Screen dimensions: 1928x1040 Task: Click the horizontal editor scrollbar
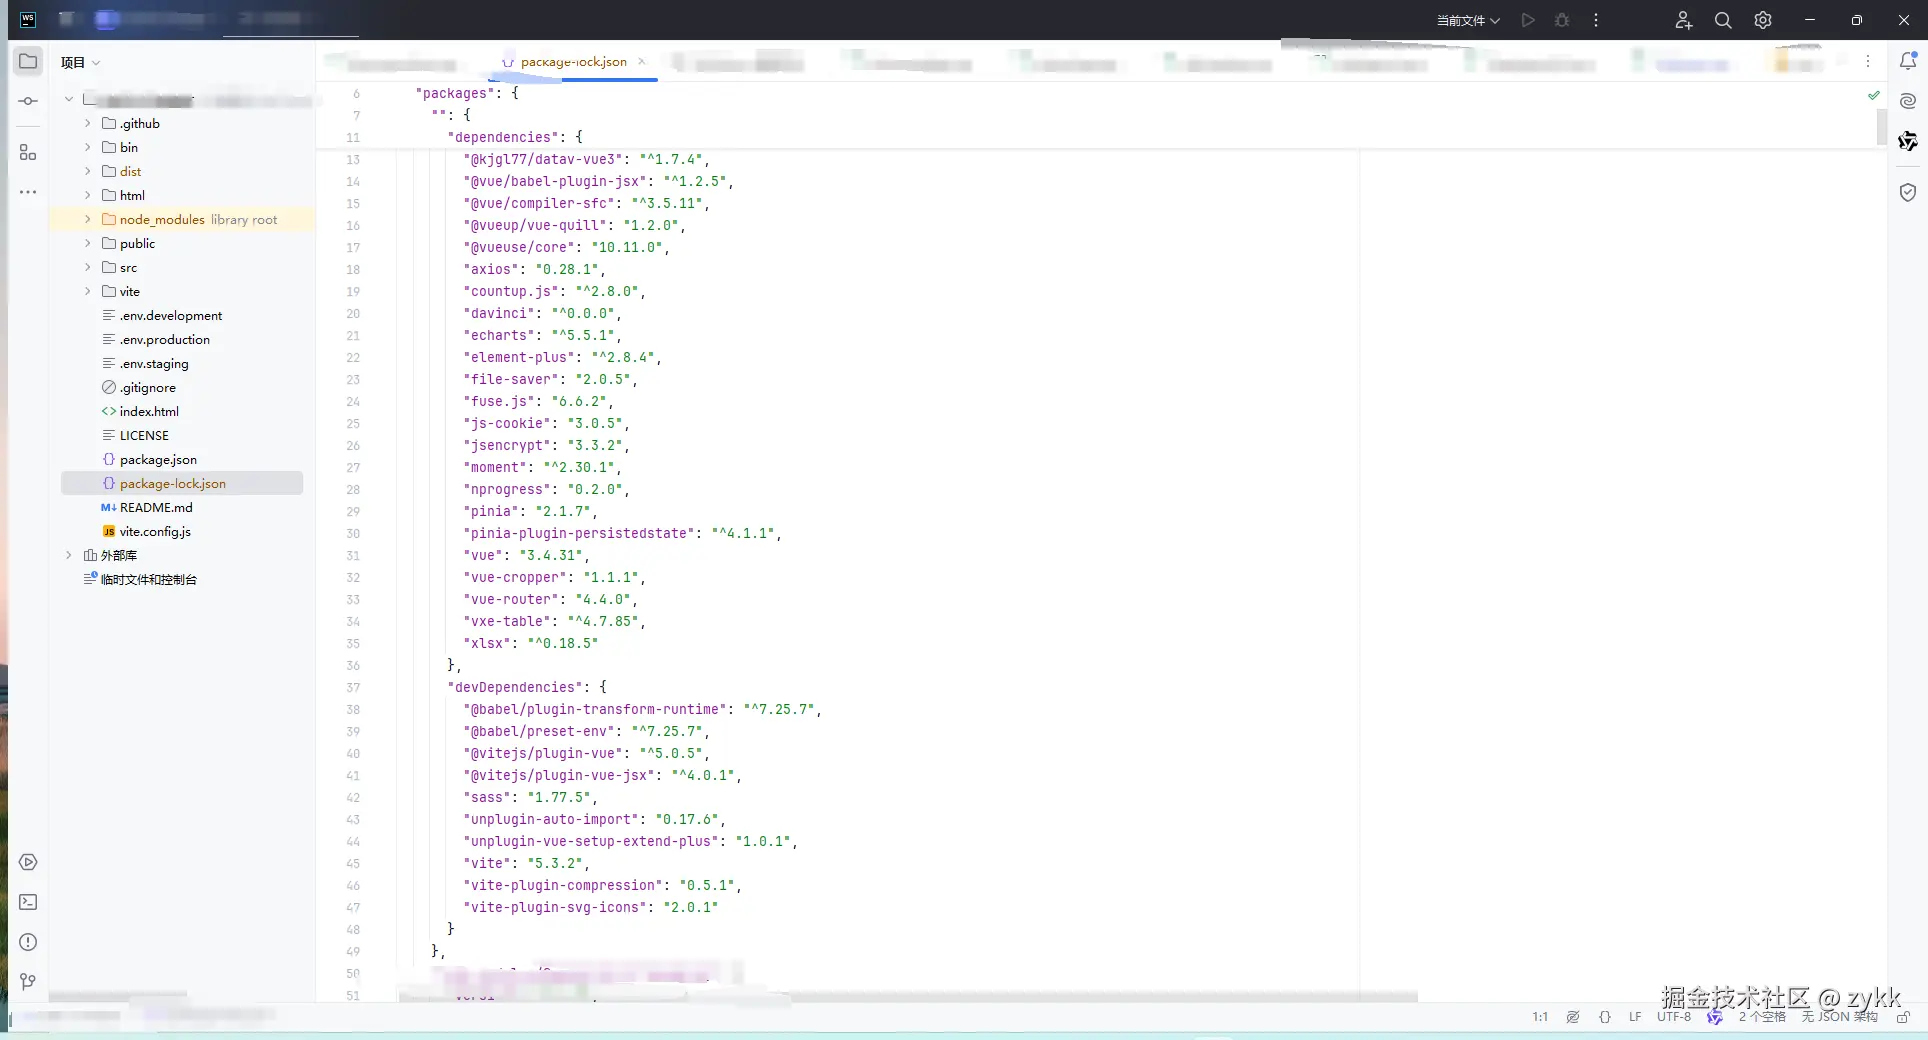[x=908, y=997]
